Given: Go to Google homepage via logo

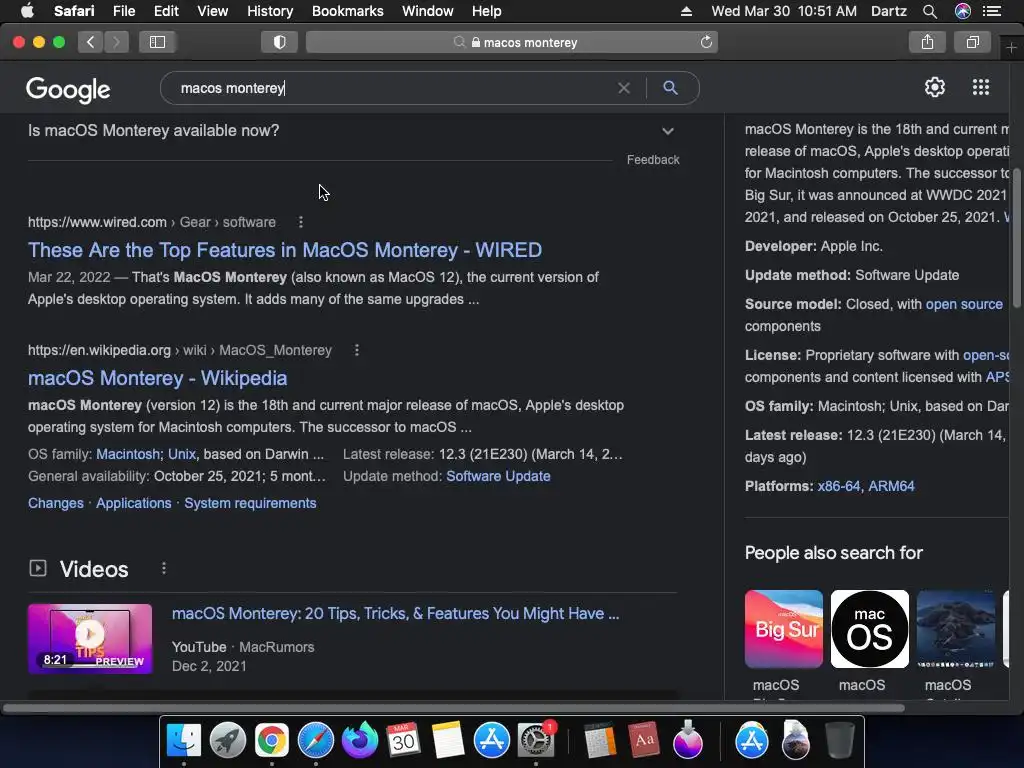Looking at the screenshot, I should pyautogui.click(x=68, y=90).
